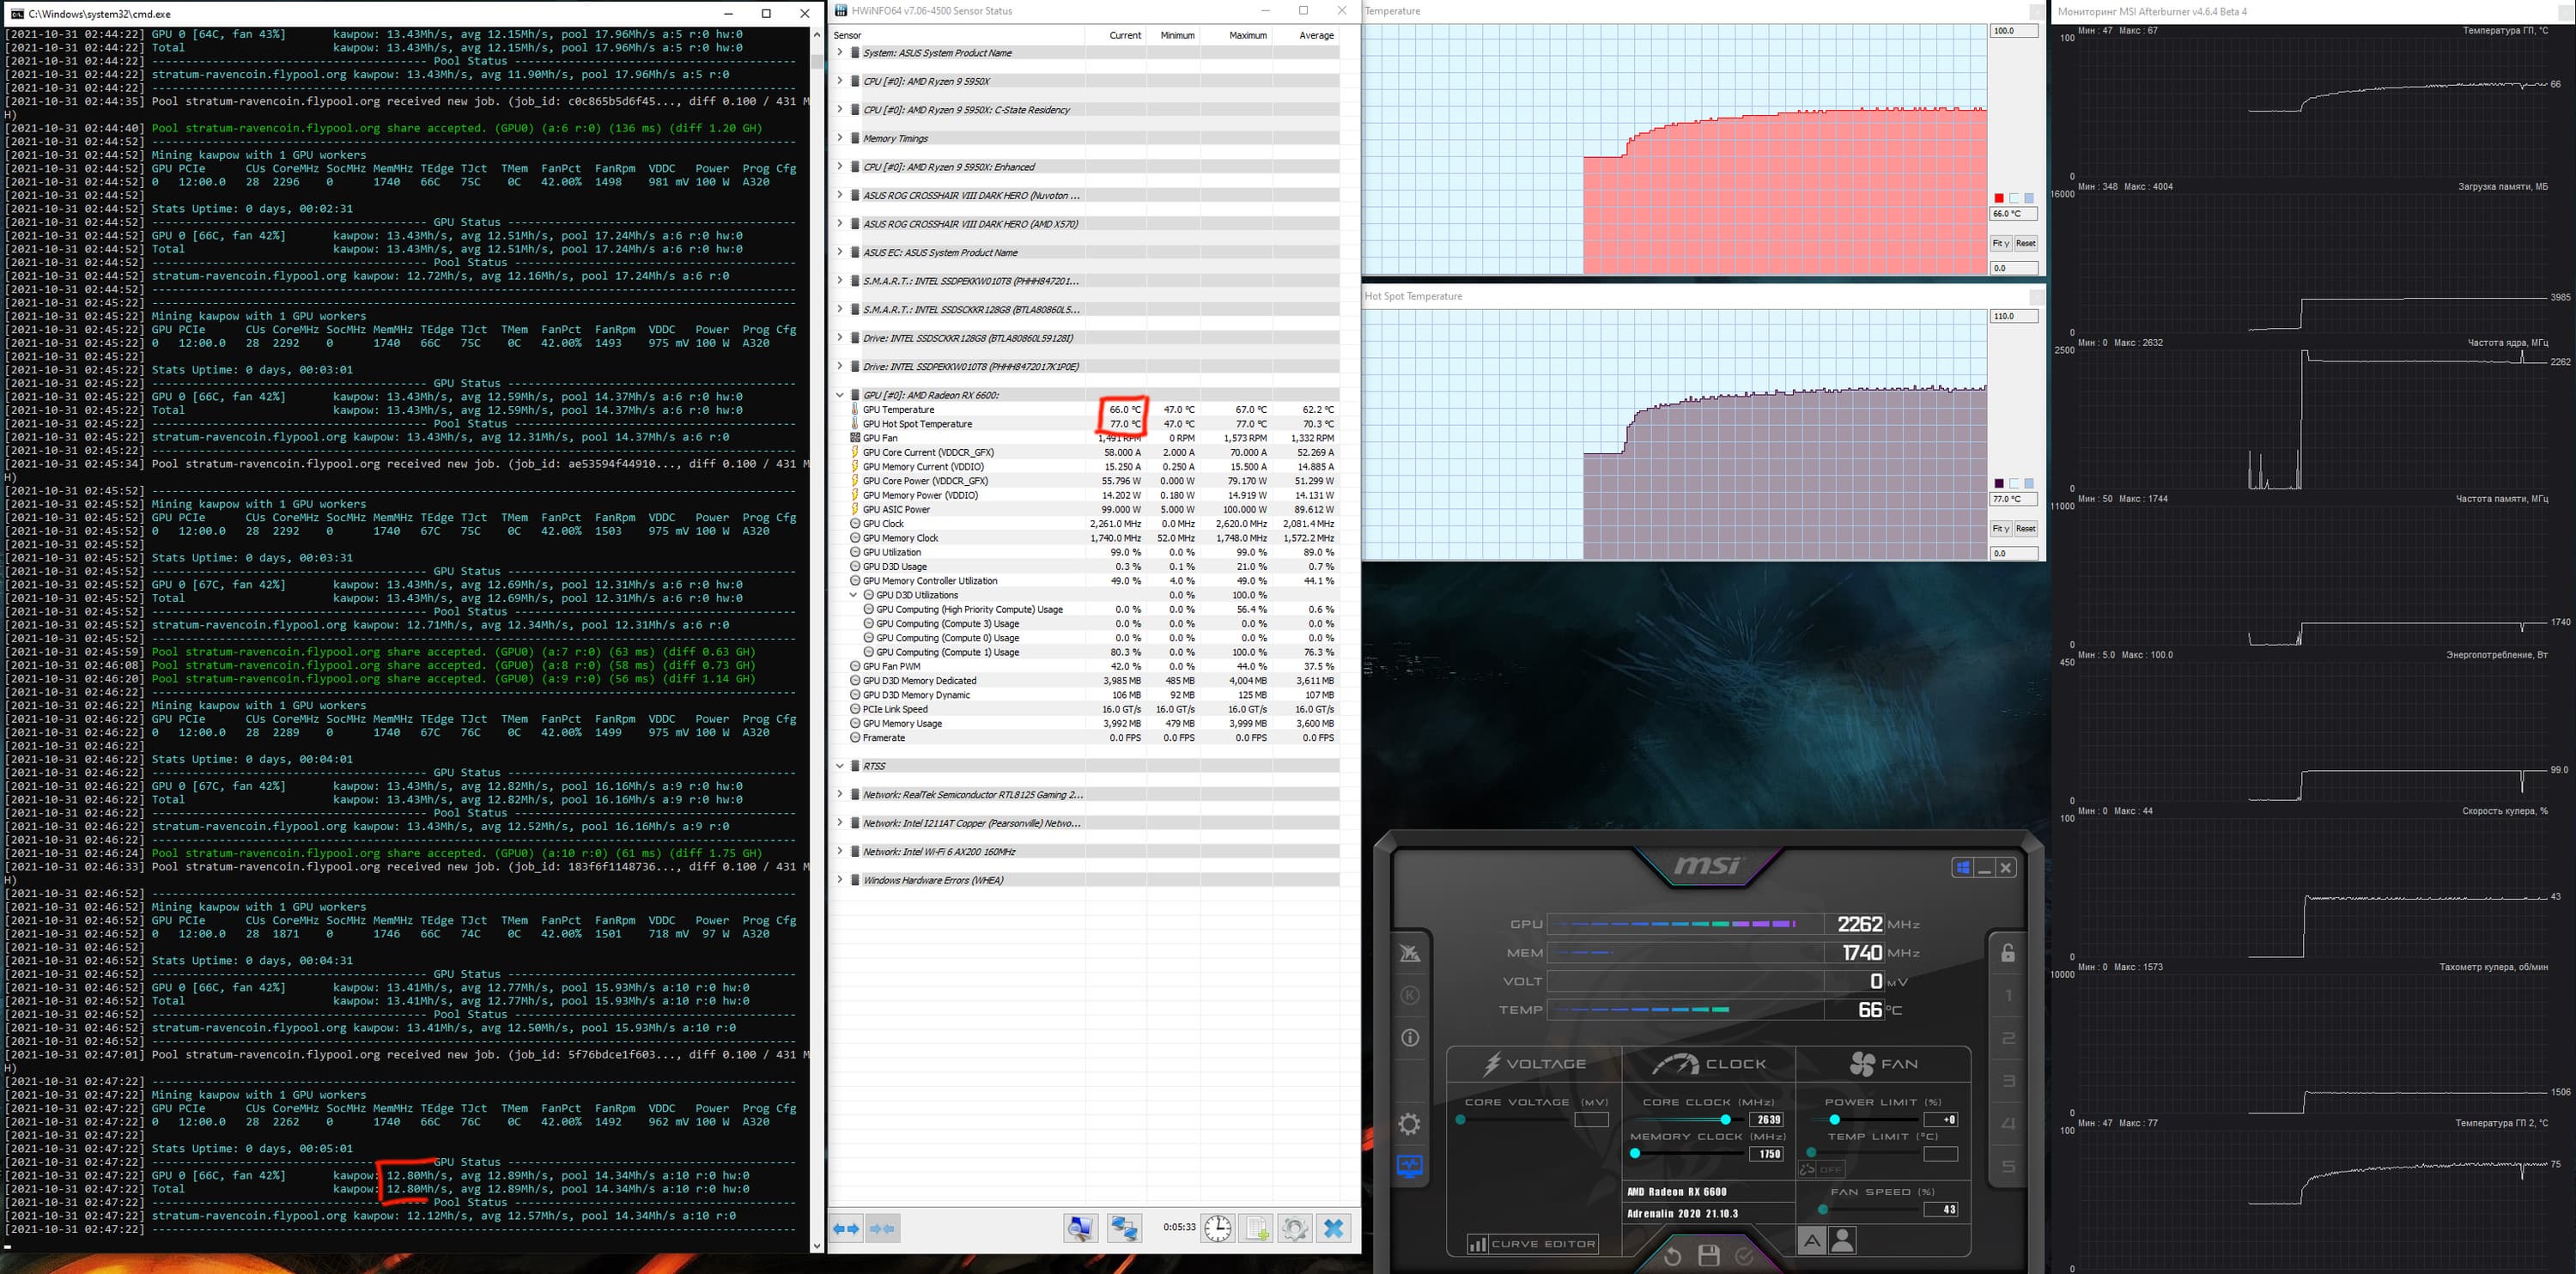
Task: Click the HWiNFO reset clock icon
Action: [x=1217, y=1228]
